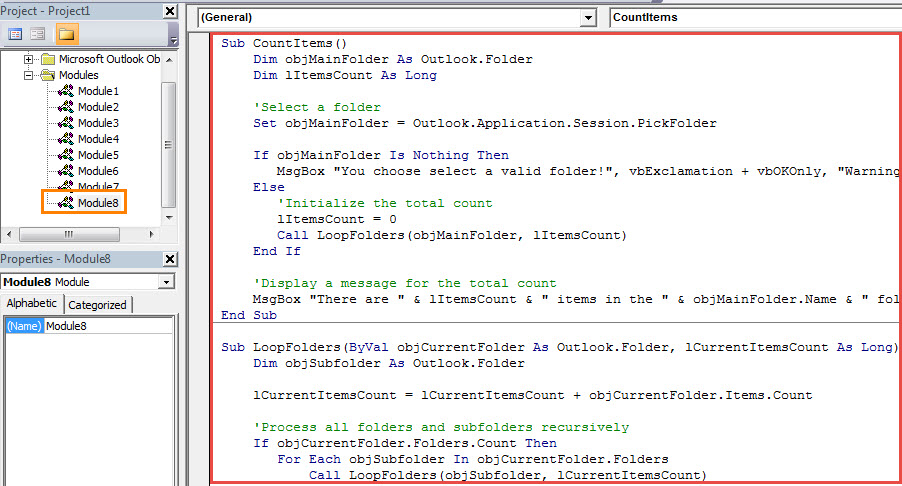Image resolution: width=902 pixels, height=486 pixels.
Task: Click the Module4 module icon
Action: 66,139
